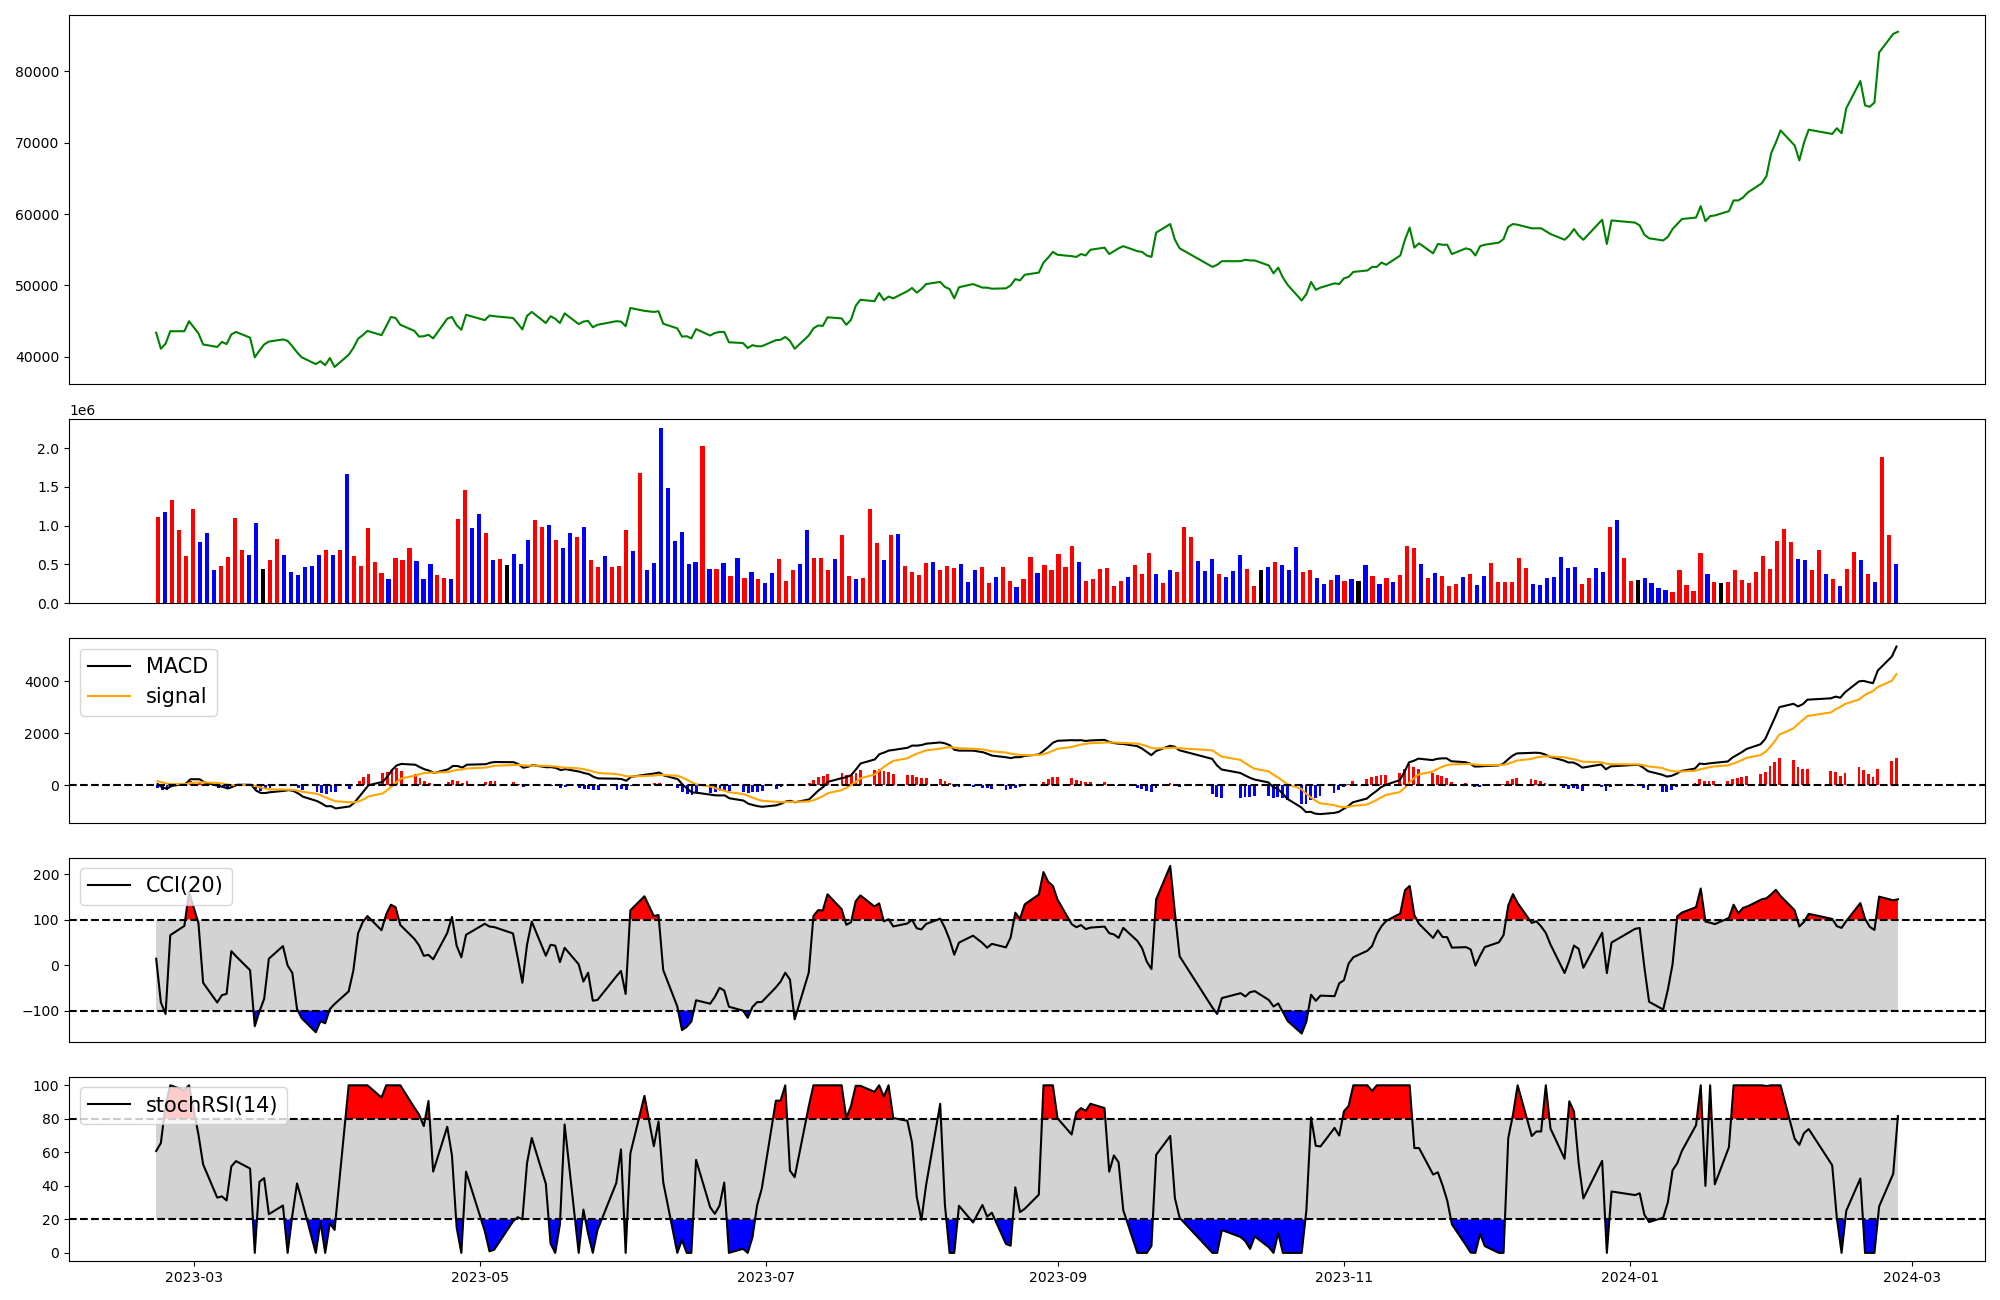Click the 200 CCI axis label
Image resolution: width=2000 pixels, height=1300 pixels.
click(46, 875)
